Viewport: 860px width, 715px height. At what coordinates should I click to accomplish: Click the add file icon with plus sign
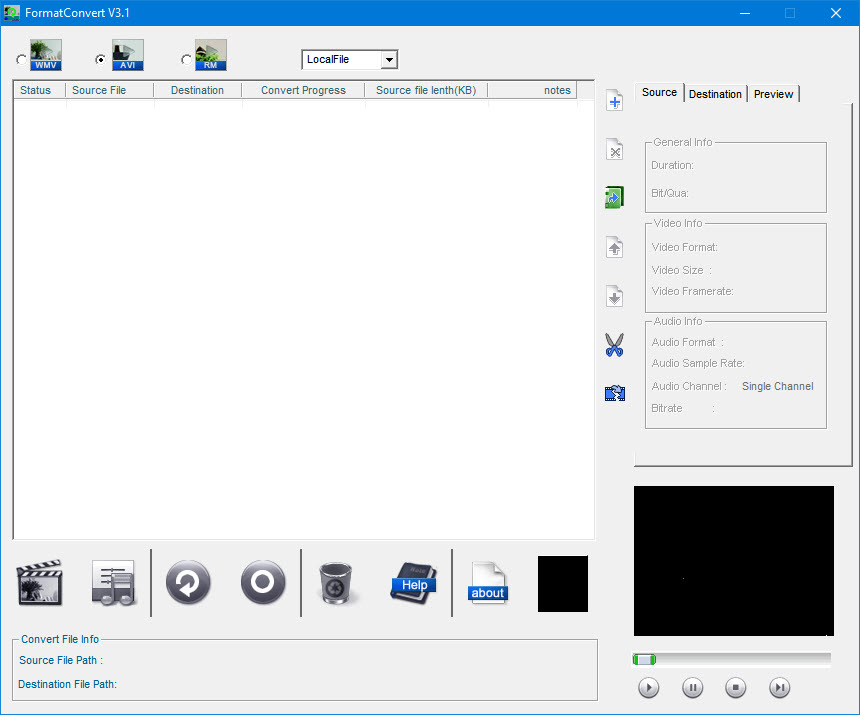coord(615,101)
